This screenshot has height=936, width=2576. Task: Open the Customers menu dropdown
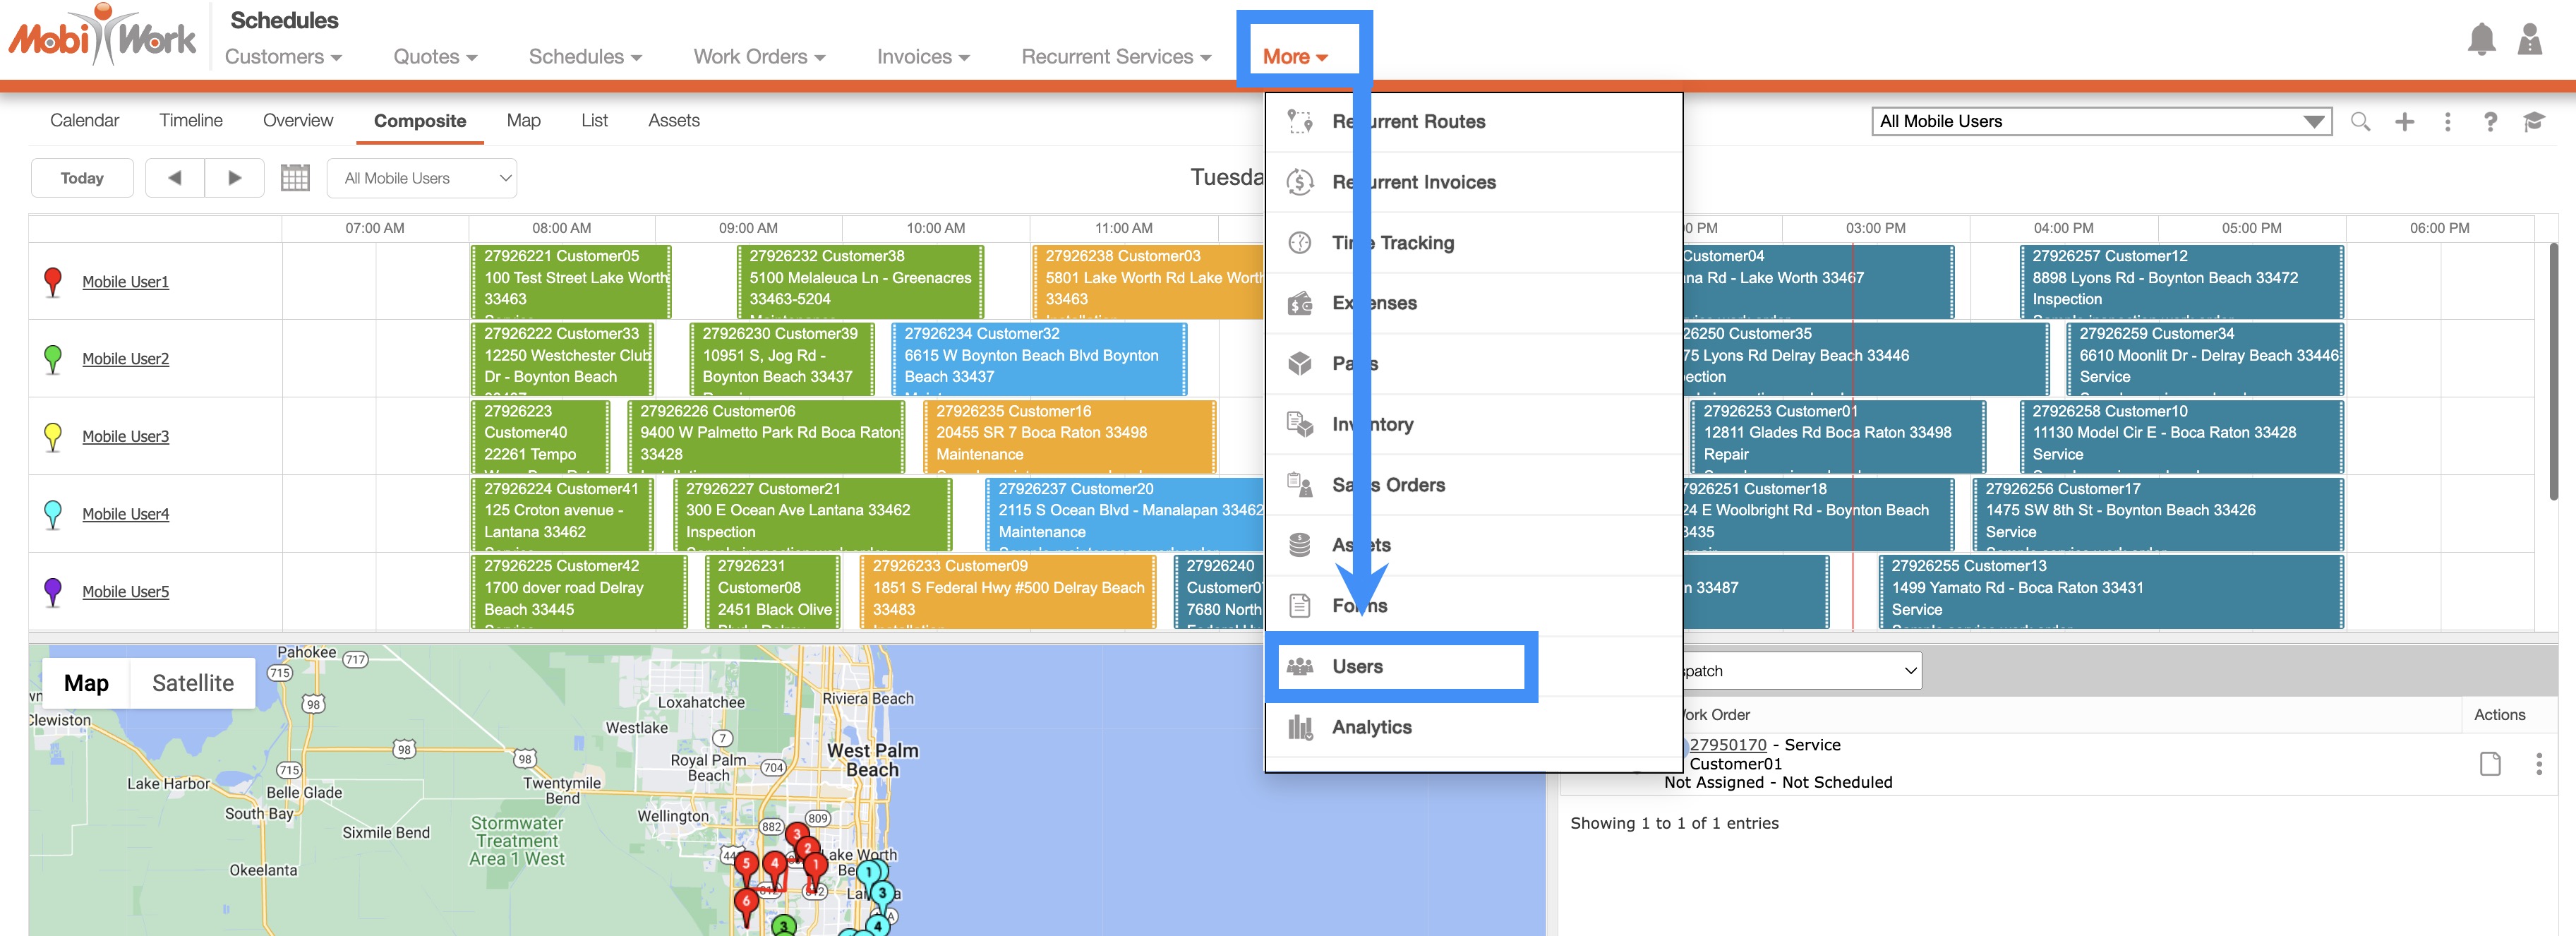click(283, 57)
